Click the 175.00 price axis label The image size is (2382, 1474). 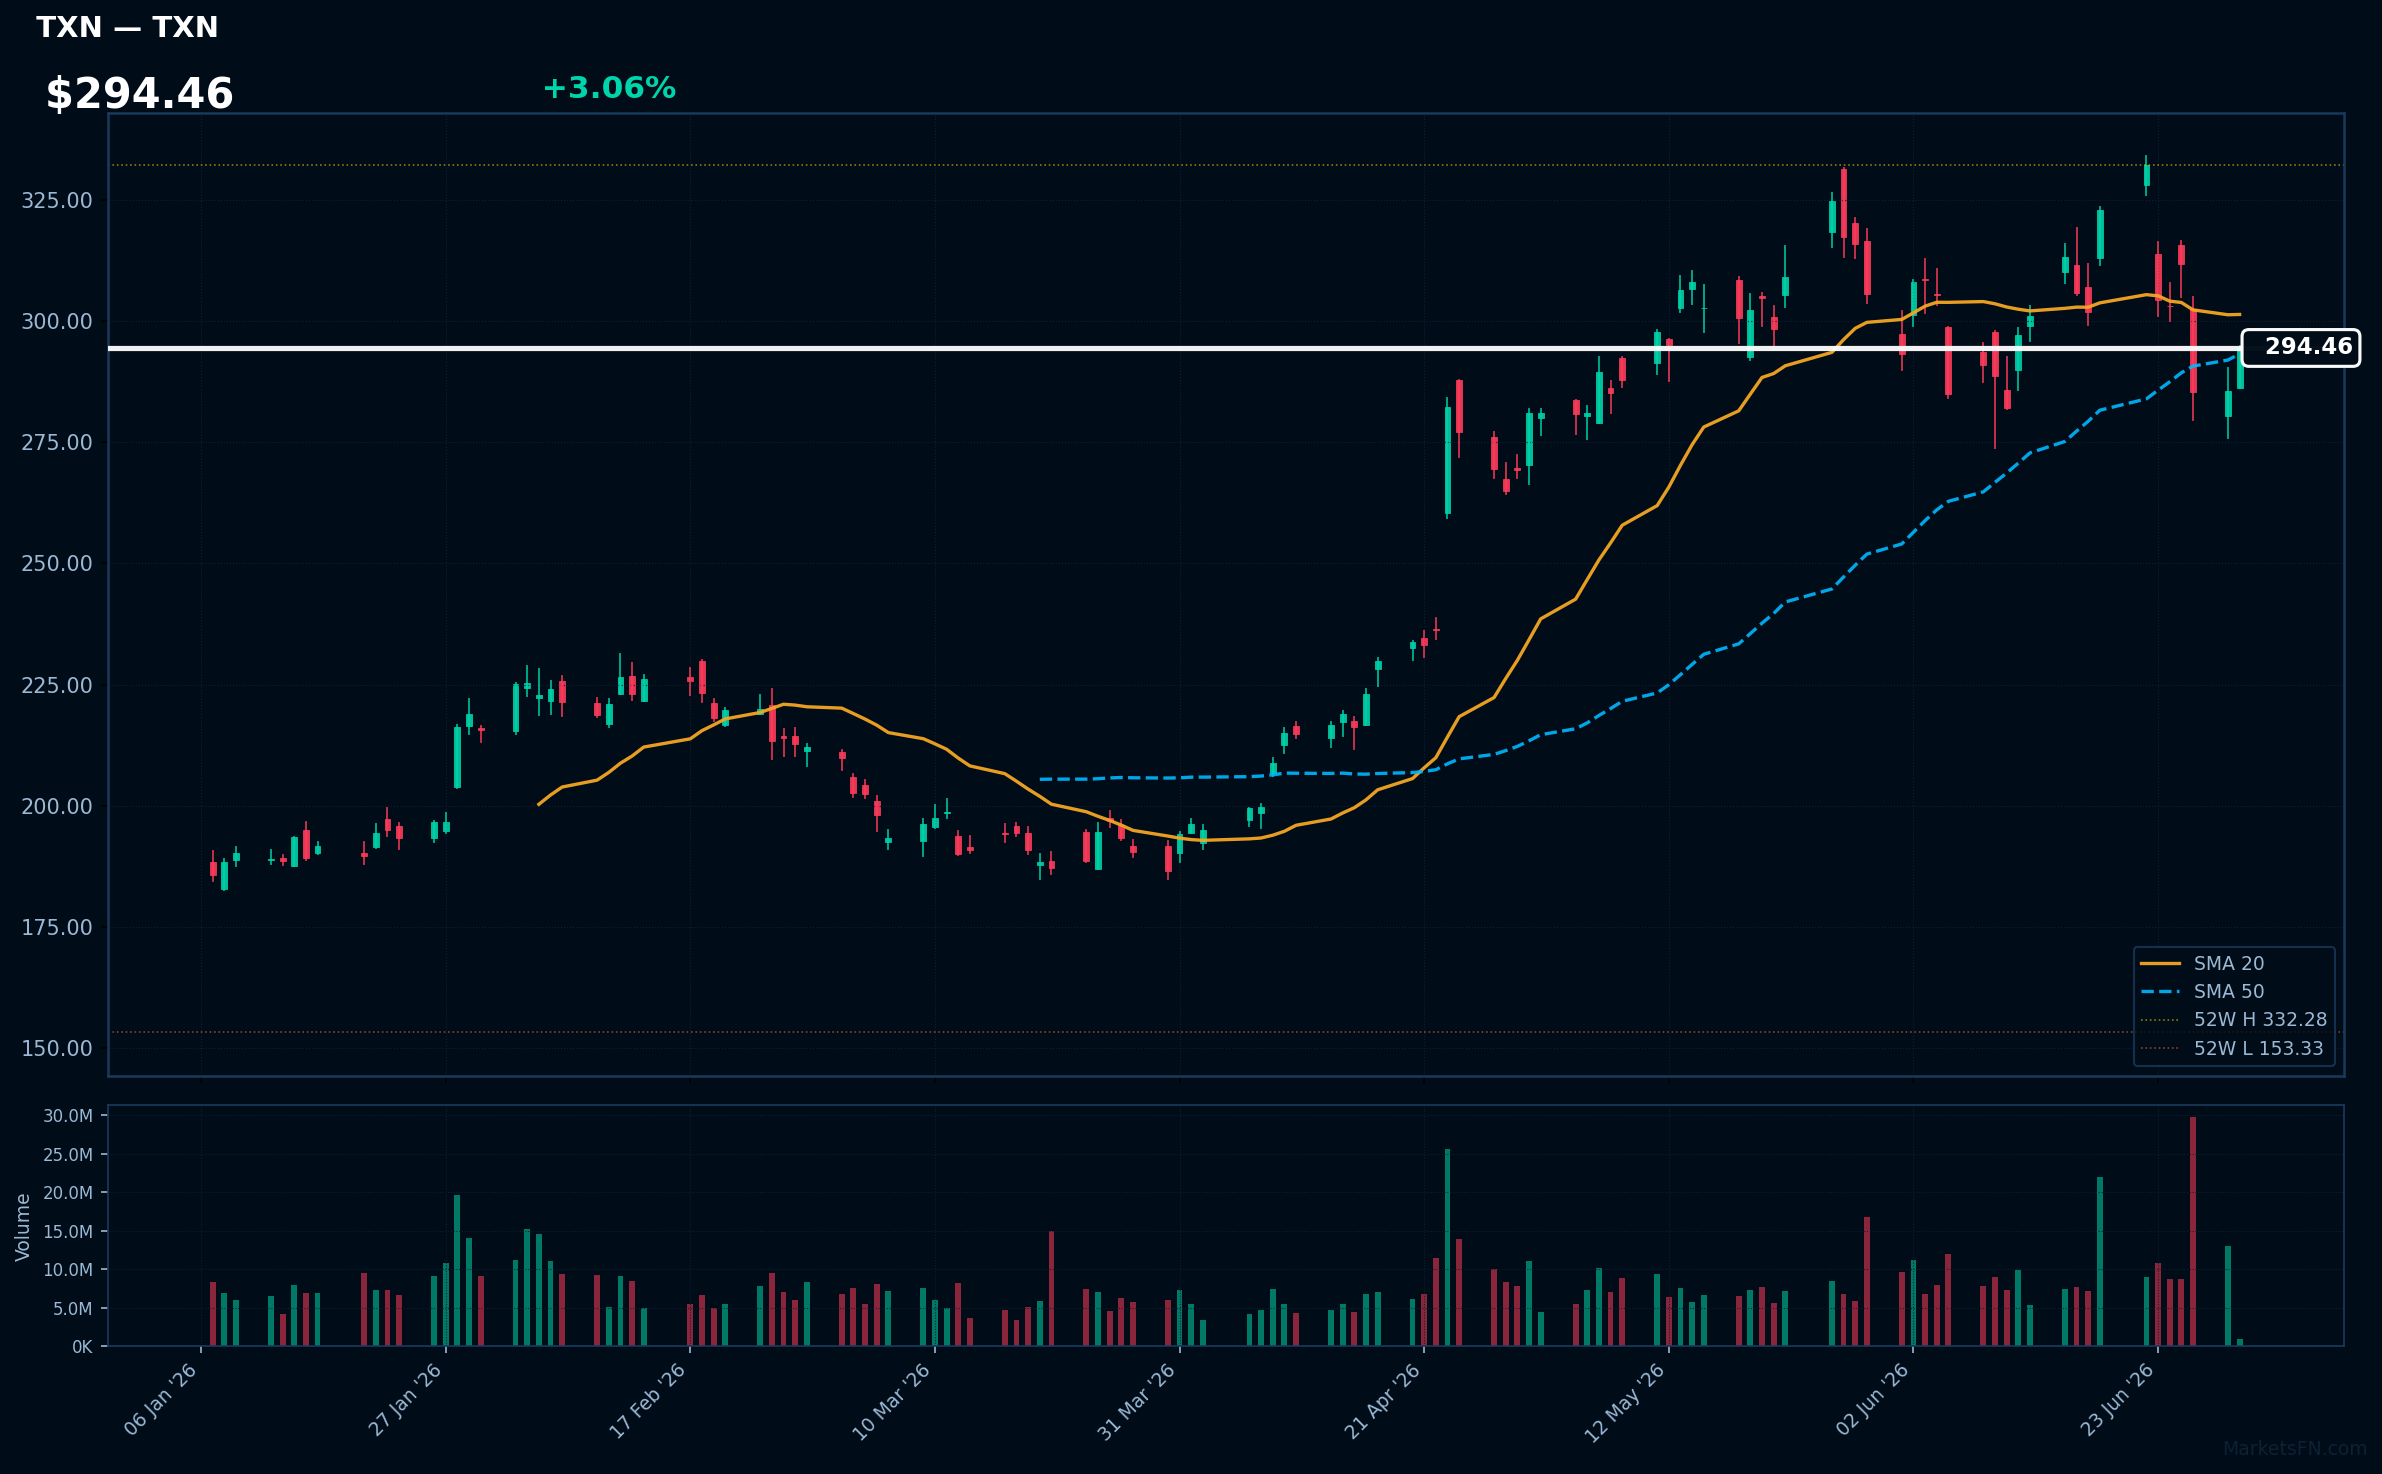pos(57,927)
